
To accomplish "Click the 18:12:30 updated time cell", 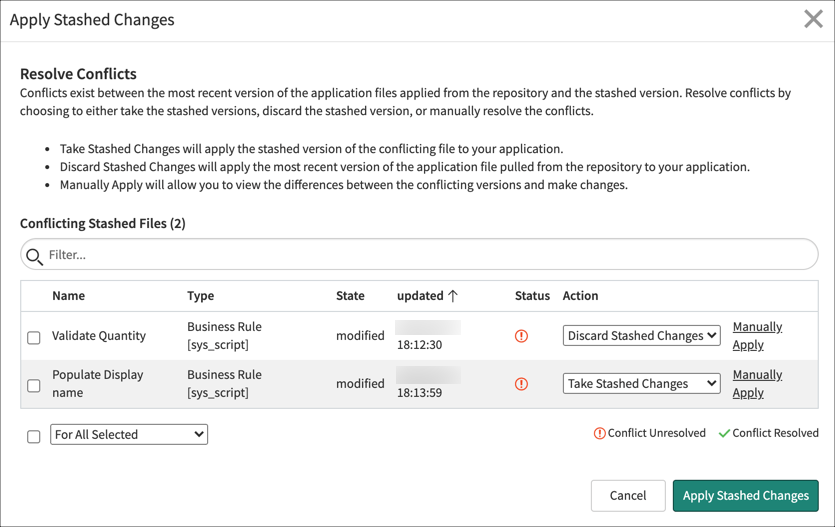I will pos(420,345).
